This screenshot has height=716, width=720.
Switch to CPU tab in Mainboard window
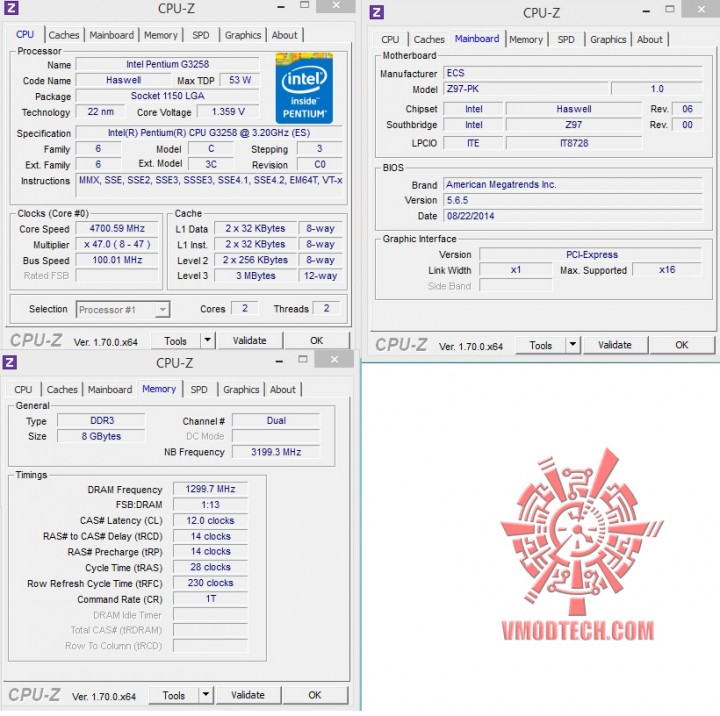[x=390, y=39]
